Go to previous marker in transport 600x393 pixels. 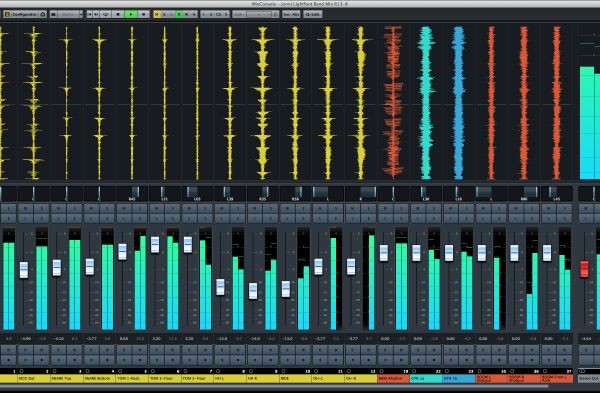point(89,14)
